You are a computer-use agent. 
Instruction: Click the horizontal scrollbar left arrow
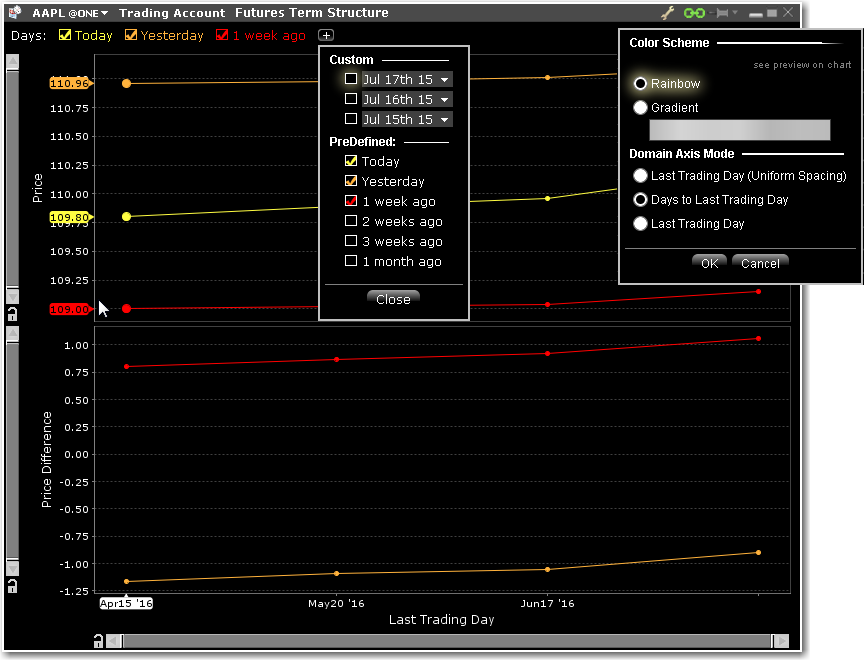click(x=114, y=641)
